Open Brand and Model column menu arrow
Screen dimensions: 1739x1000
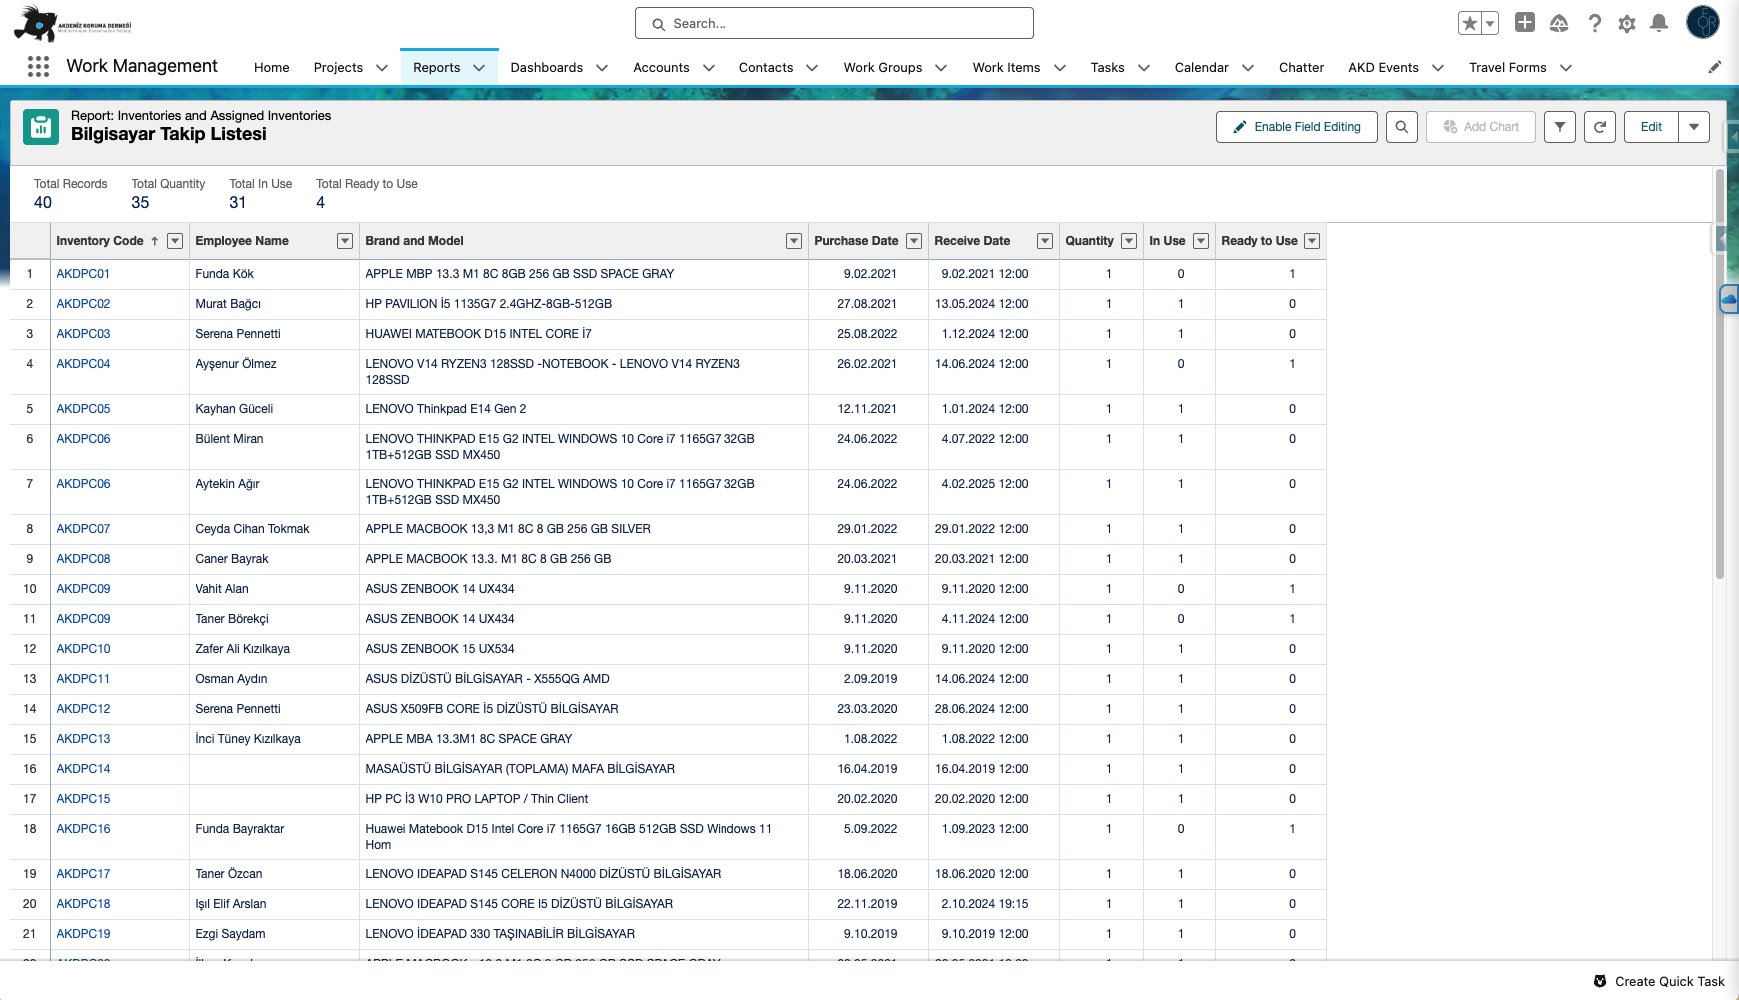click(x=794, y=241)
